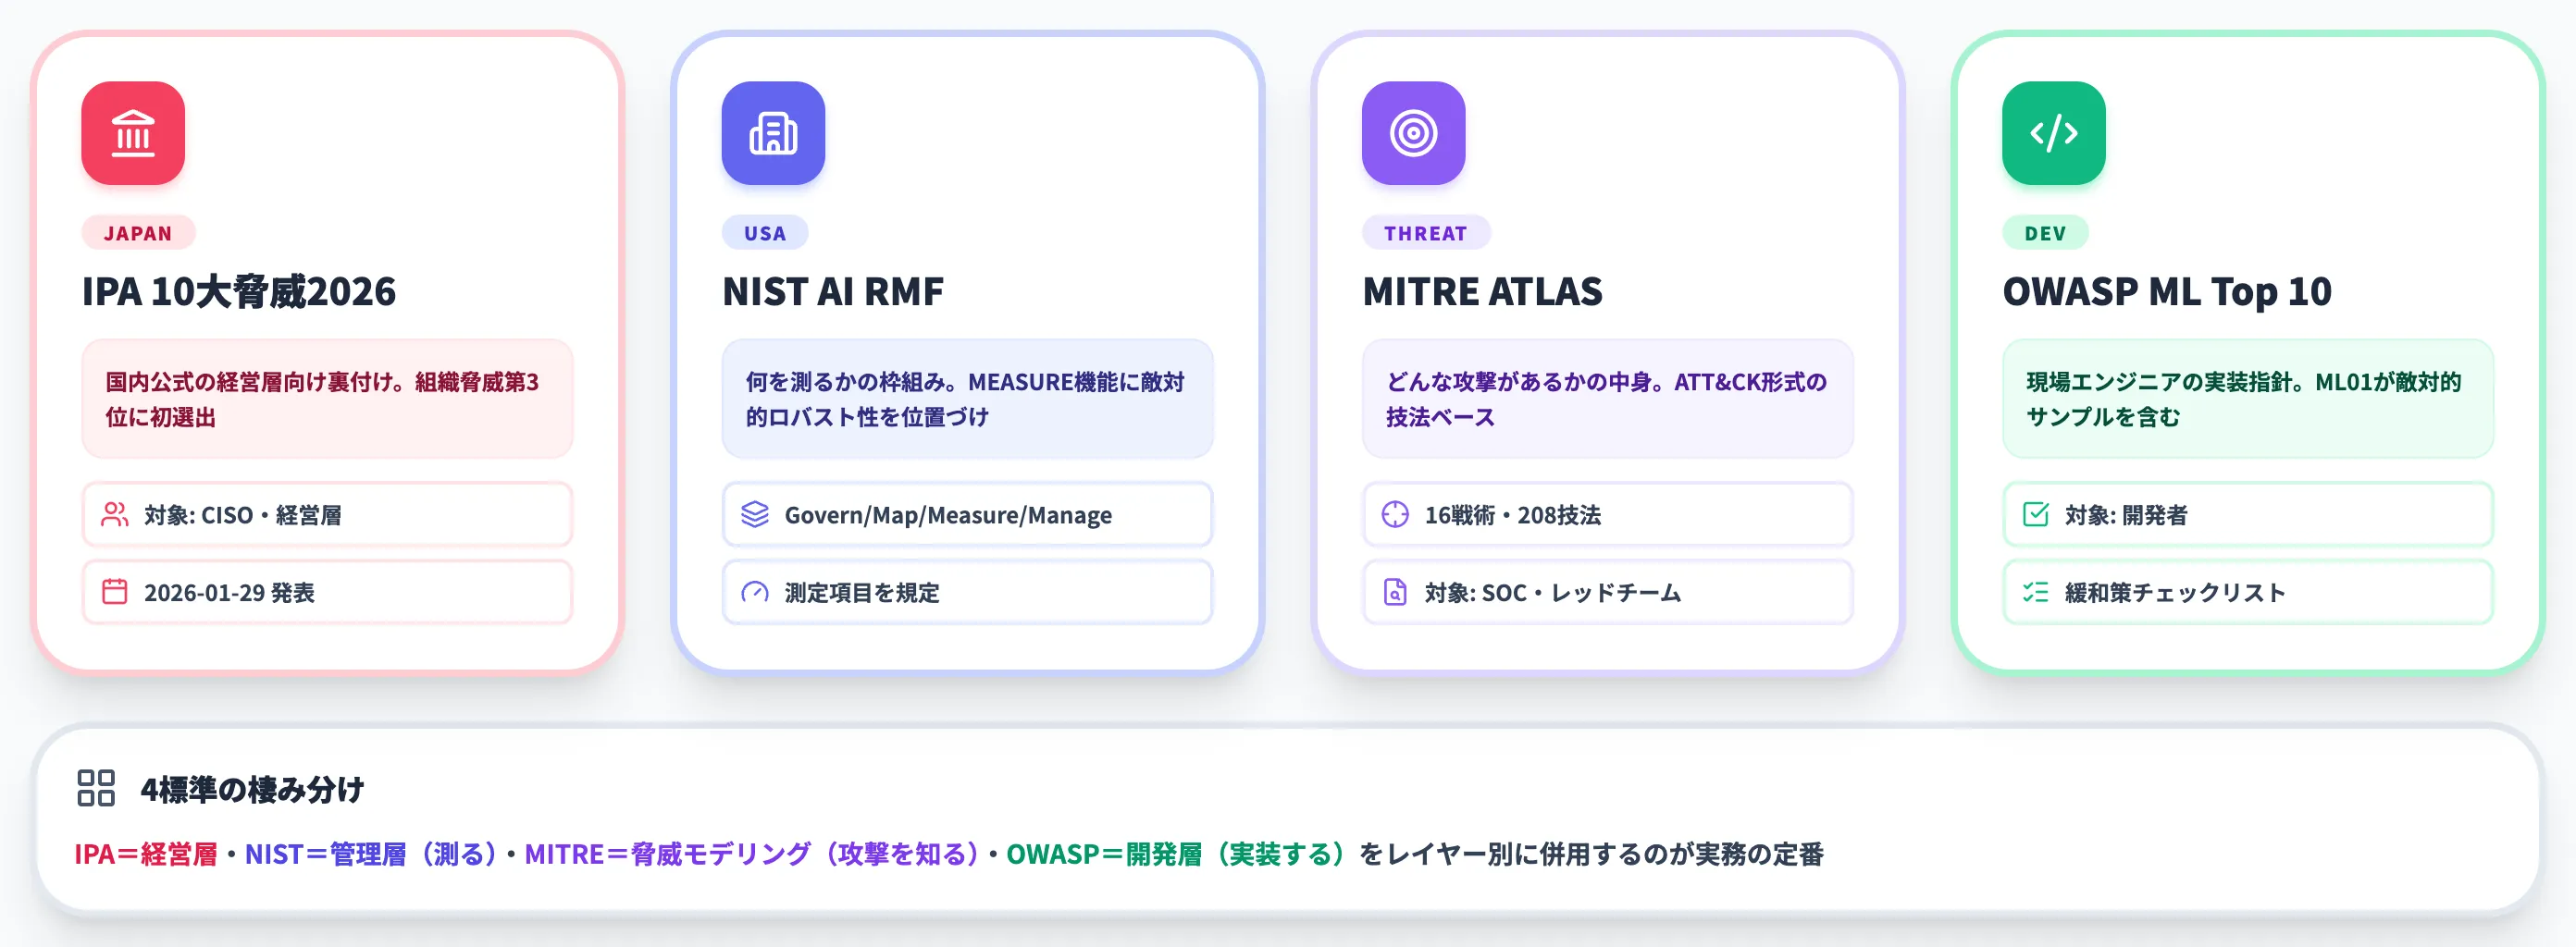The height and width of the screenshot is (947, 2576).
Task: Click the Govern/Map/Measure/Manage text
Action: (x=948, y=515)
